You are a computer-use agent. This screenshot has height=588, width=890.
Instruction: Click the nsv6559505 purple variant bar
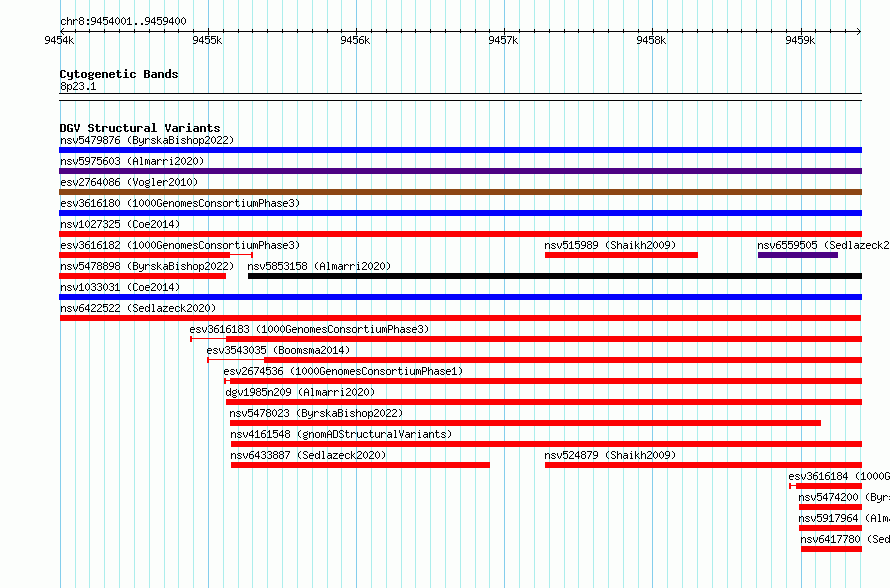pos(797,255)
